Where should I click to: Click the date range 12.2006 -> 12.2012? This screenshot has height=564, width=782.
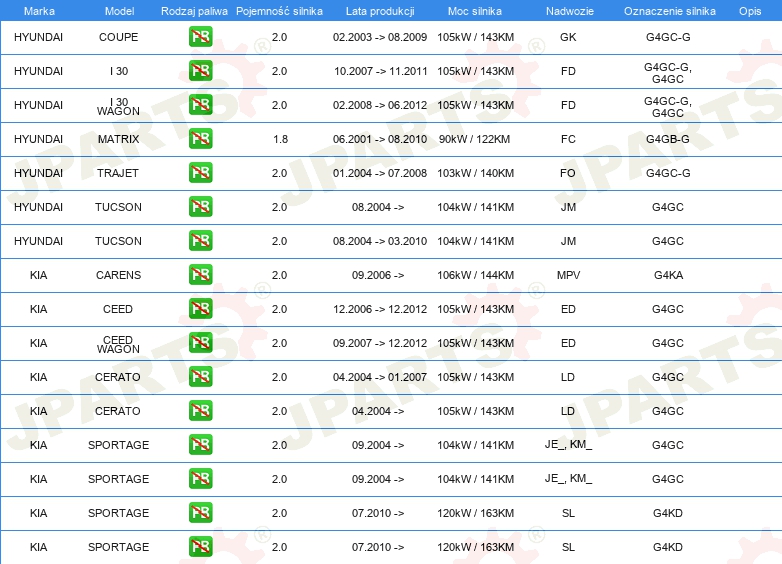[x=380, y=309]
